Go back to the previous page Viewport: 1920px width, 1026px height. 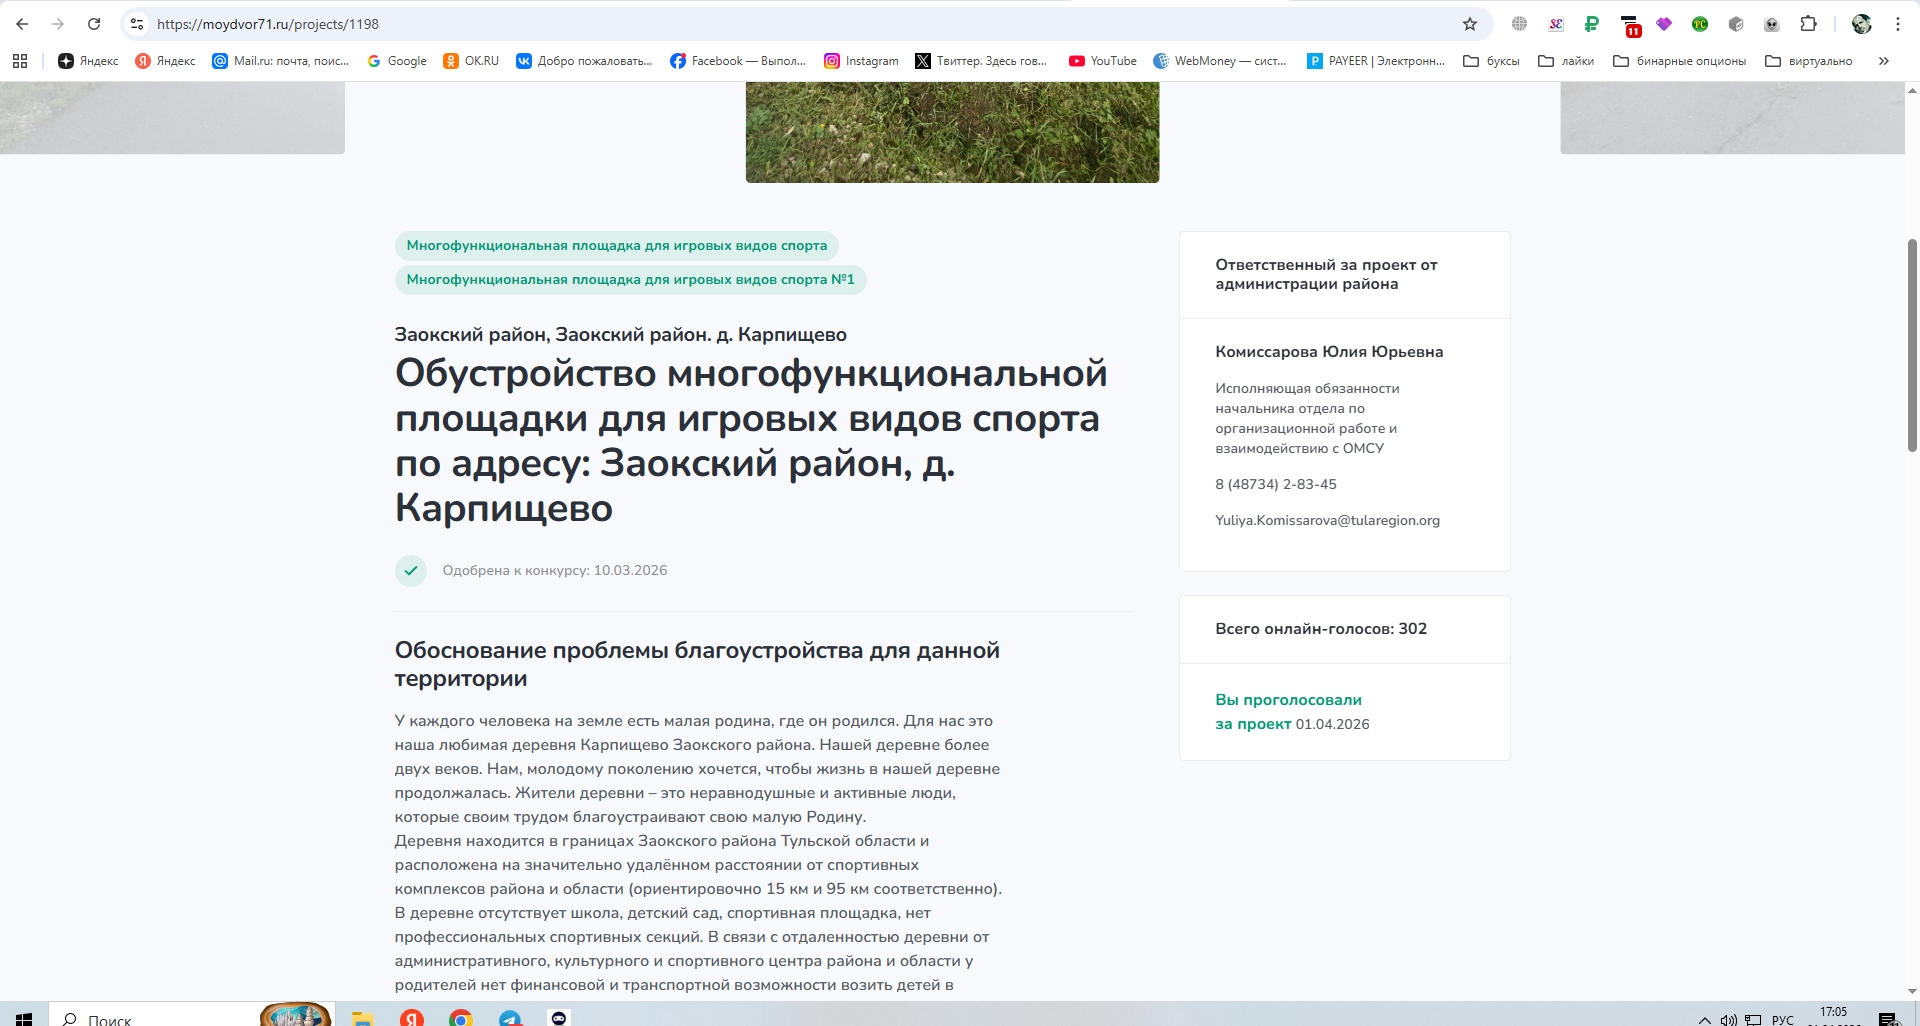pyautogui.click(x=22, y=24)
